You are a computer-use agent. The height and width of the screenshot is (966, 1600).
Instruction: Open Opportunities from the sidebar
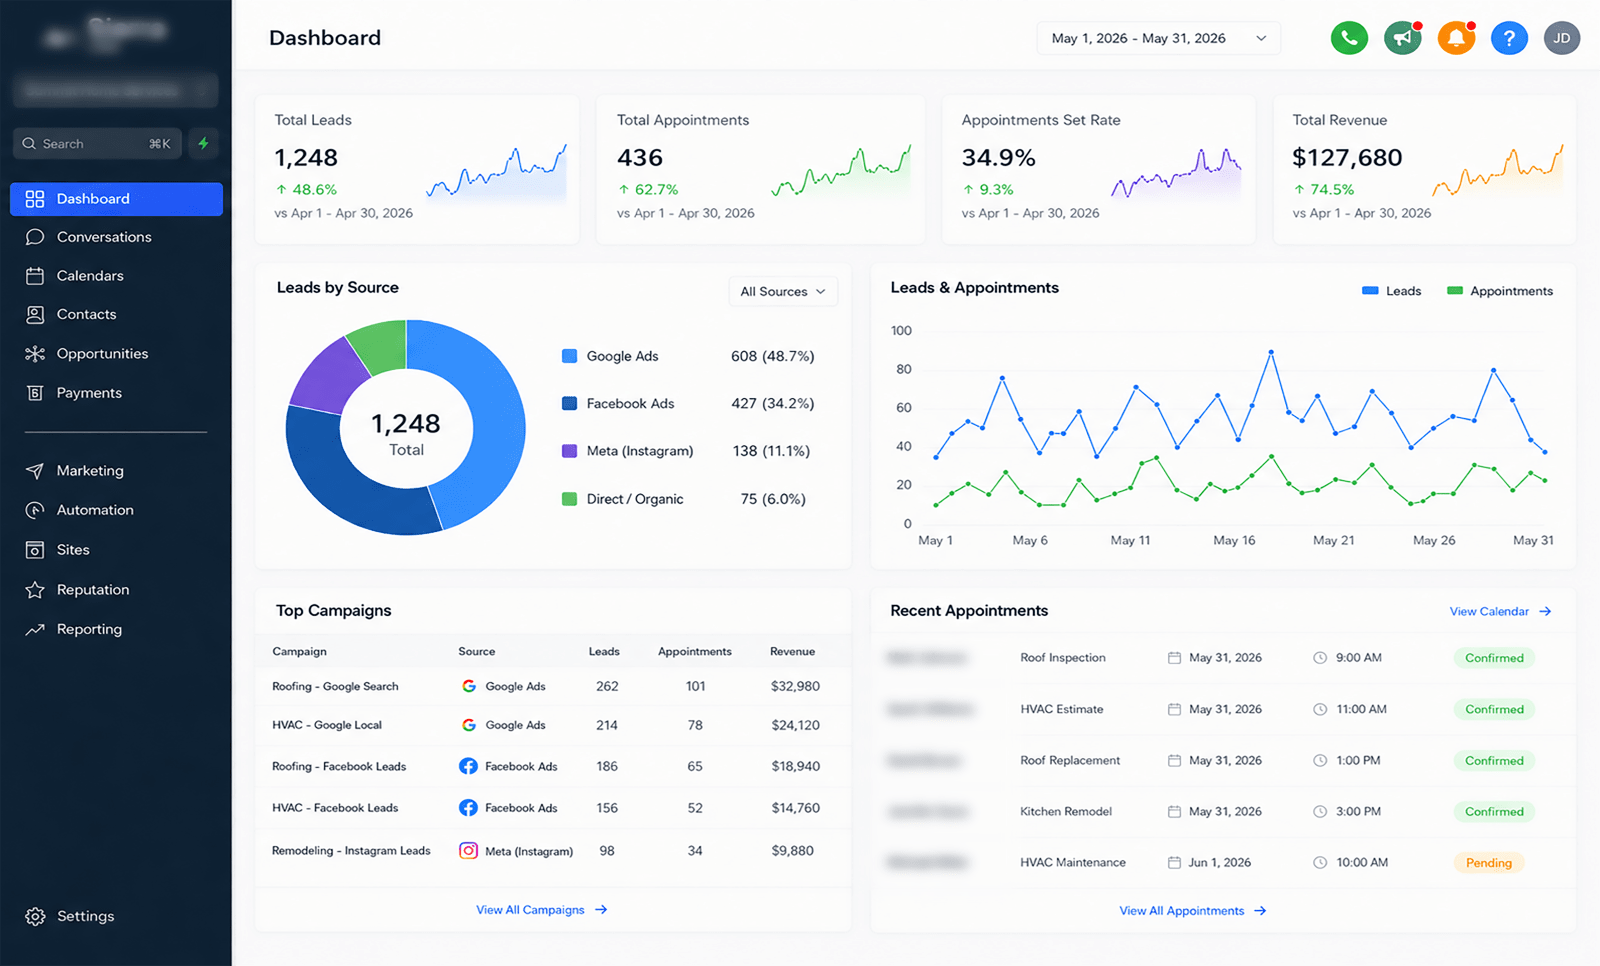(x=102, y=354)
